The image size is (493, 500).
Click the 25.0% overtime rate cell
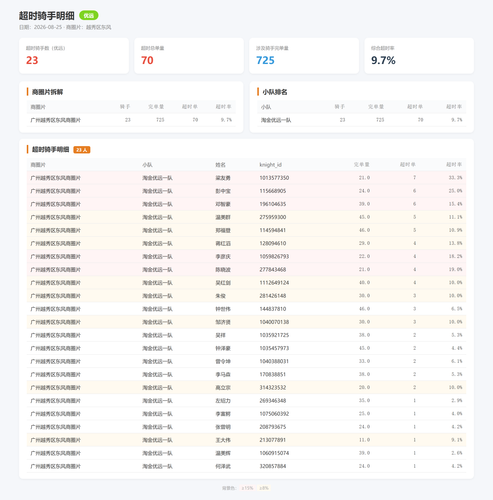tap(455, 191)
